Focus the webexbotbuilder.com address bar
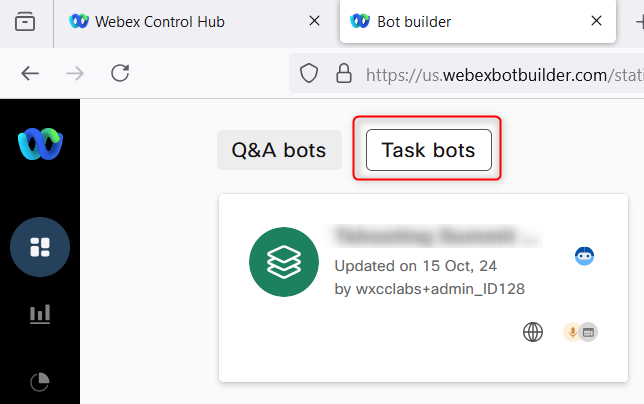Image resolution: width=644 pixels, height=404 pixels. point(500,73)
